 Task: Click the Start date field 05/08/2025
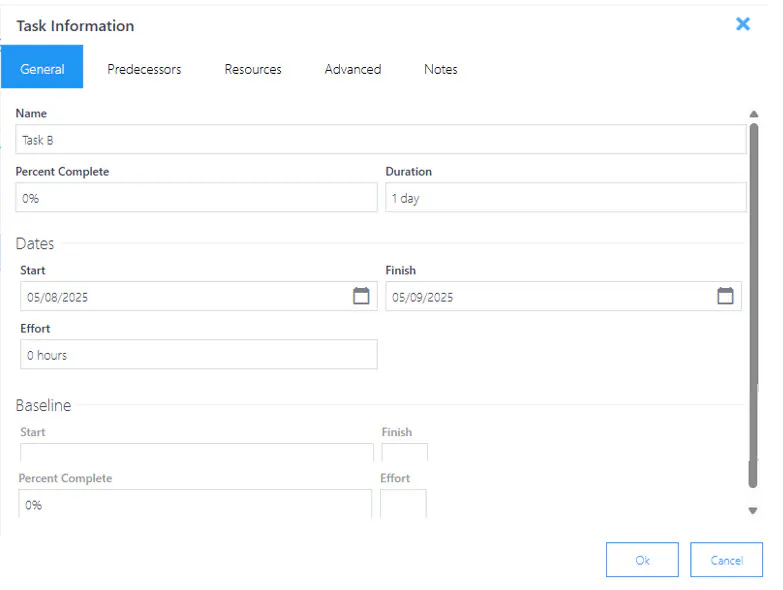click(x=199, y=296)
